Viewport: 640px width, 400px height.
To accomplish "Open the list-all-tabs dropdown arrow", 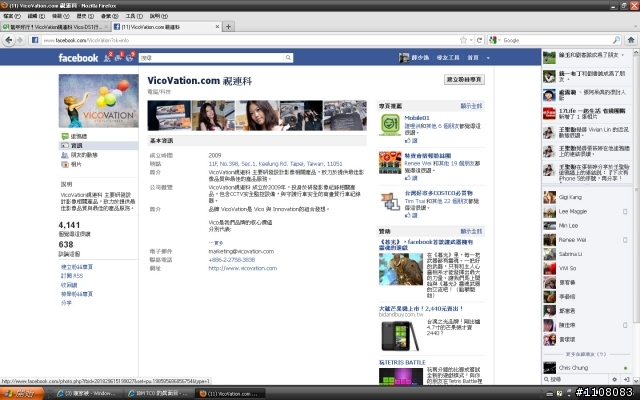I will (x=635, y=27).
